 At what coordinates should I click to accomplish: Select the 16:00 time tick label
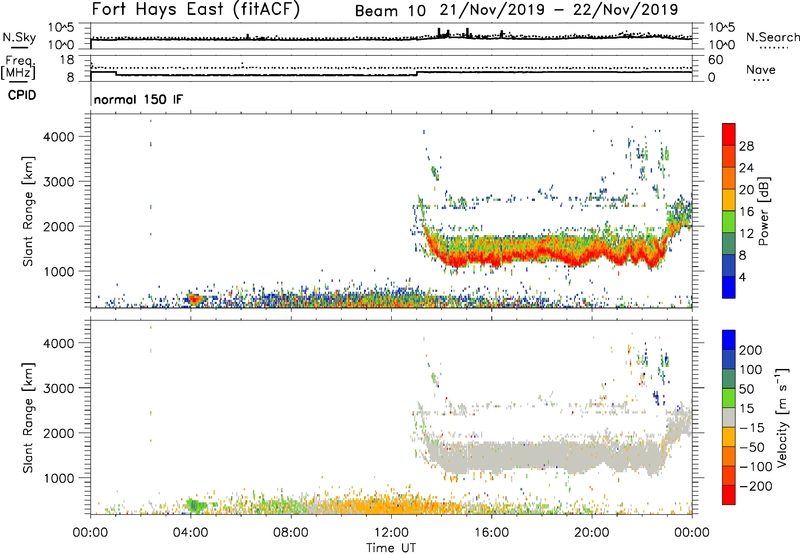pyautogui.click(x=491, y=533)
